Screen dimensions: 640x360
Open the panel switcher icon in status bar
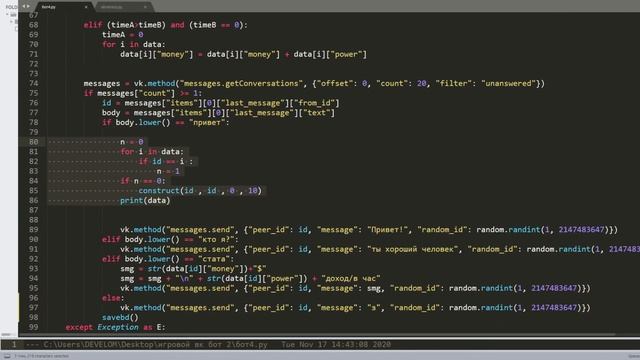pyautogui.click(x=7, y=356)
